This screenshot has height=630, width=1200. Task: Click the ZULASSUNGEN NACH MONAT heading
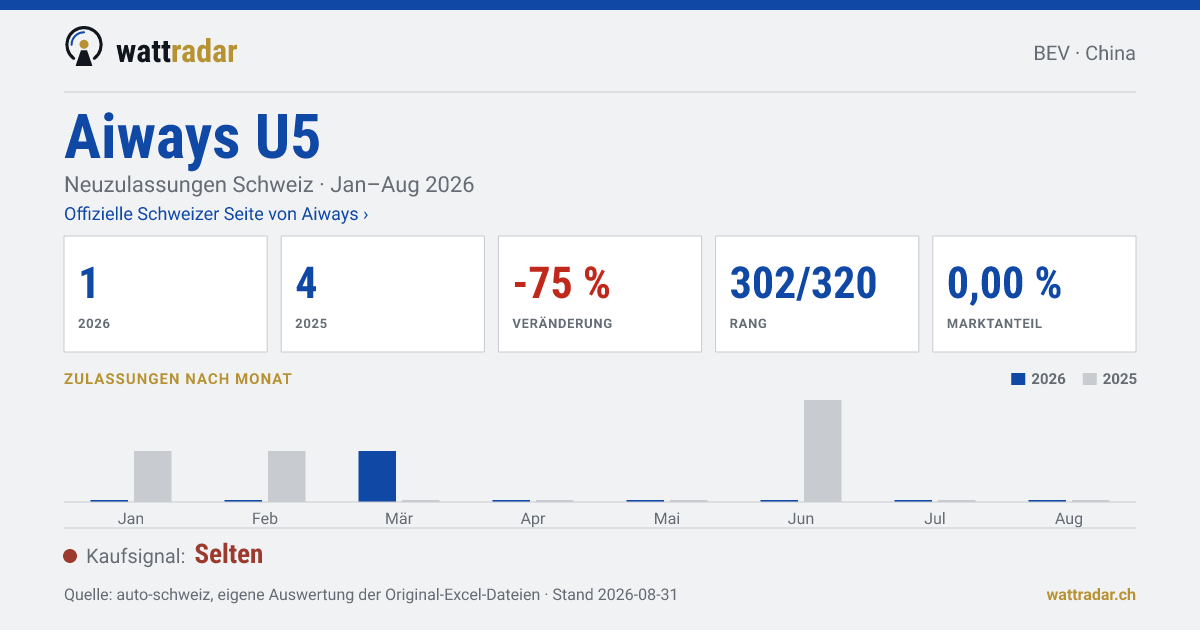178,379
